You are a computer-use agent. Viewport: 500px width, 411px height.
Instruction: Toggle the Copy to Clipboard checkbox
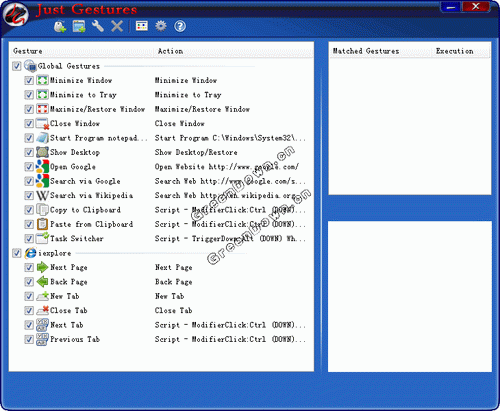coord(29,210)
